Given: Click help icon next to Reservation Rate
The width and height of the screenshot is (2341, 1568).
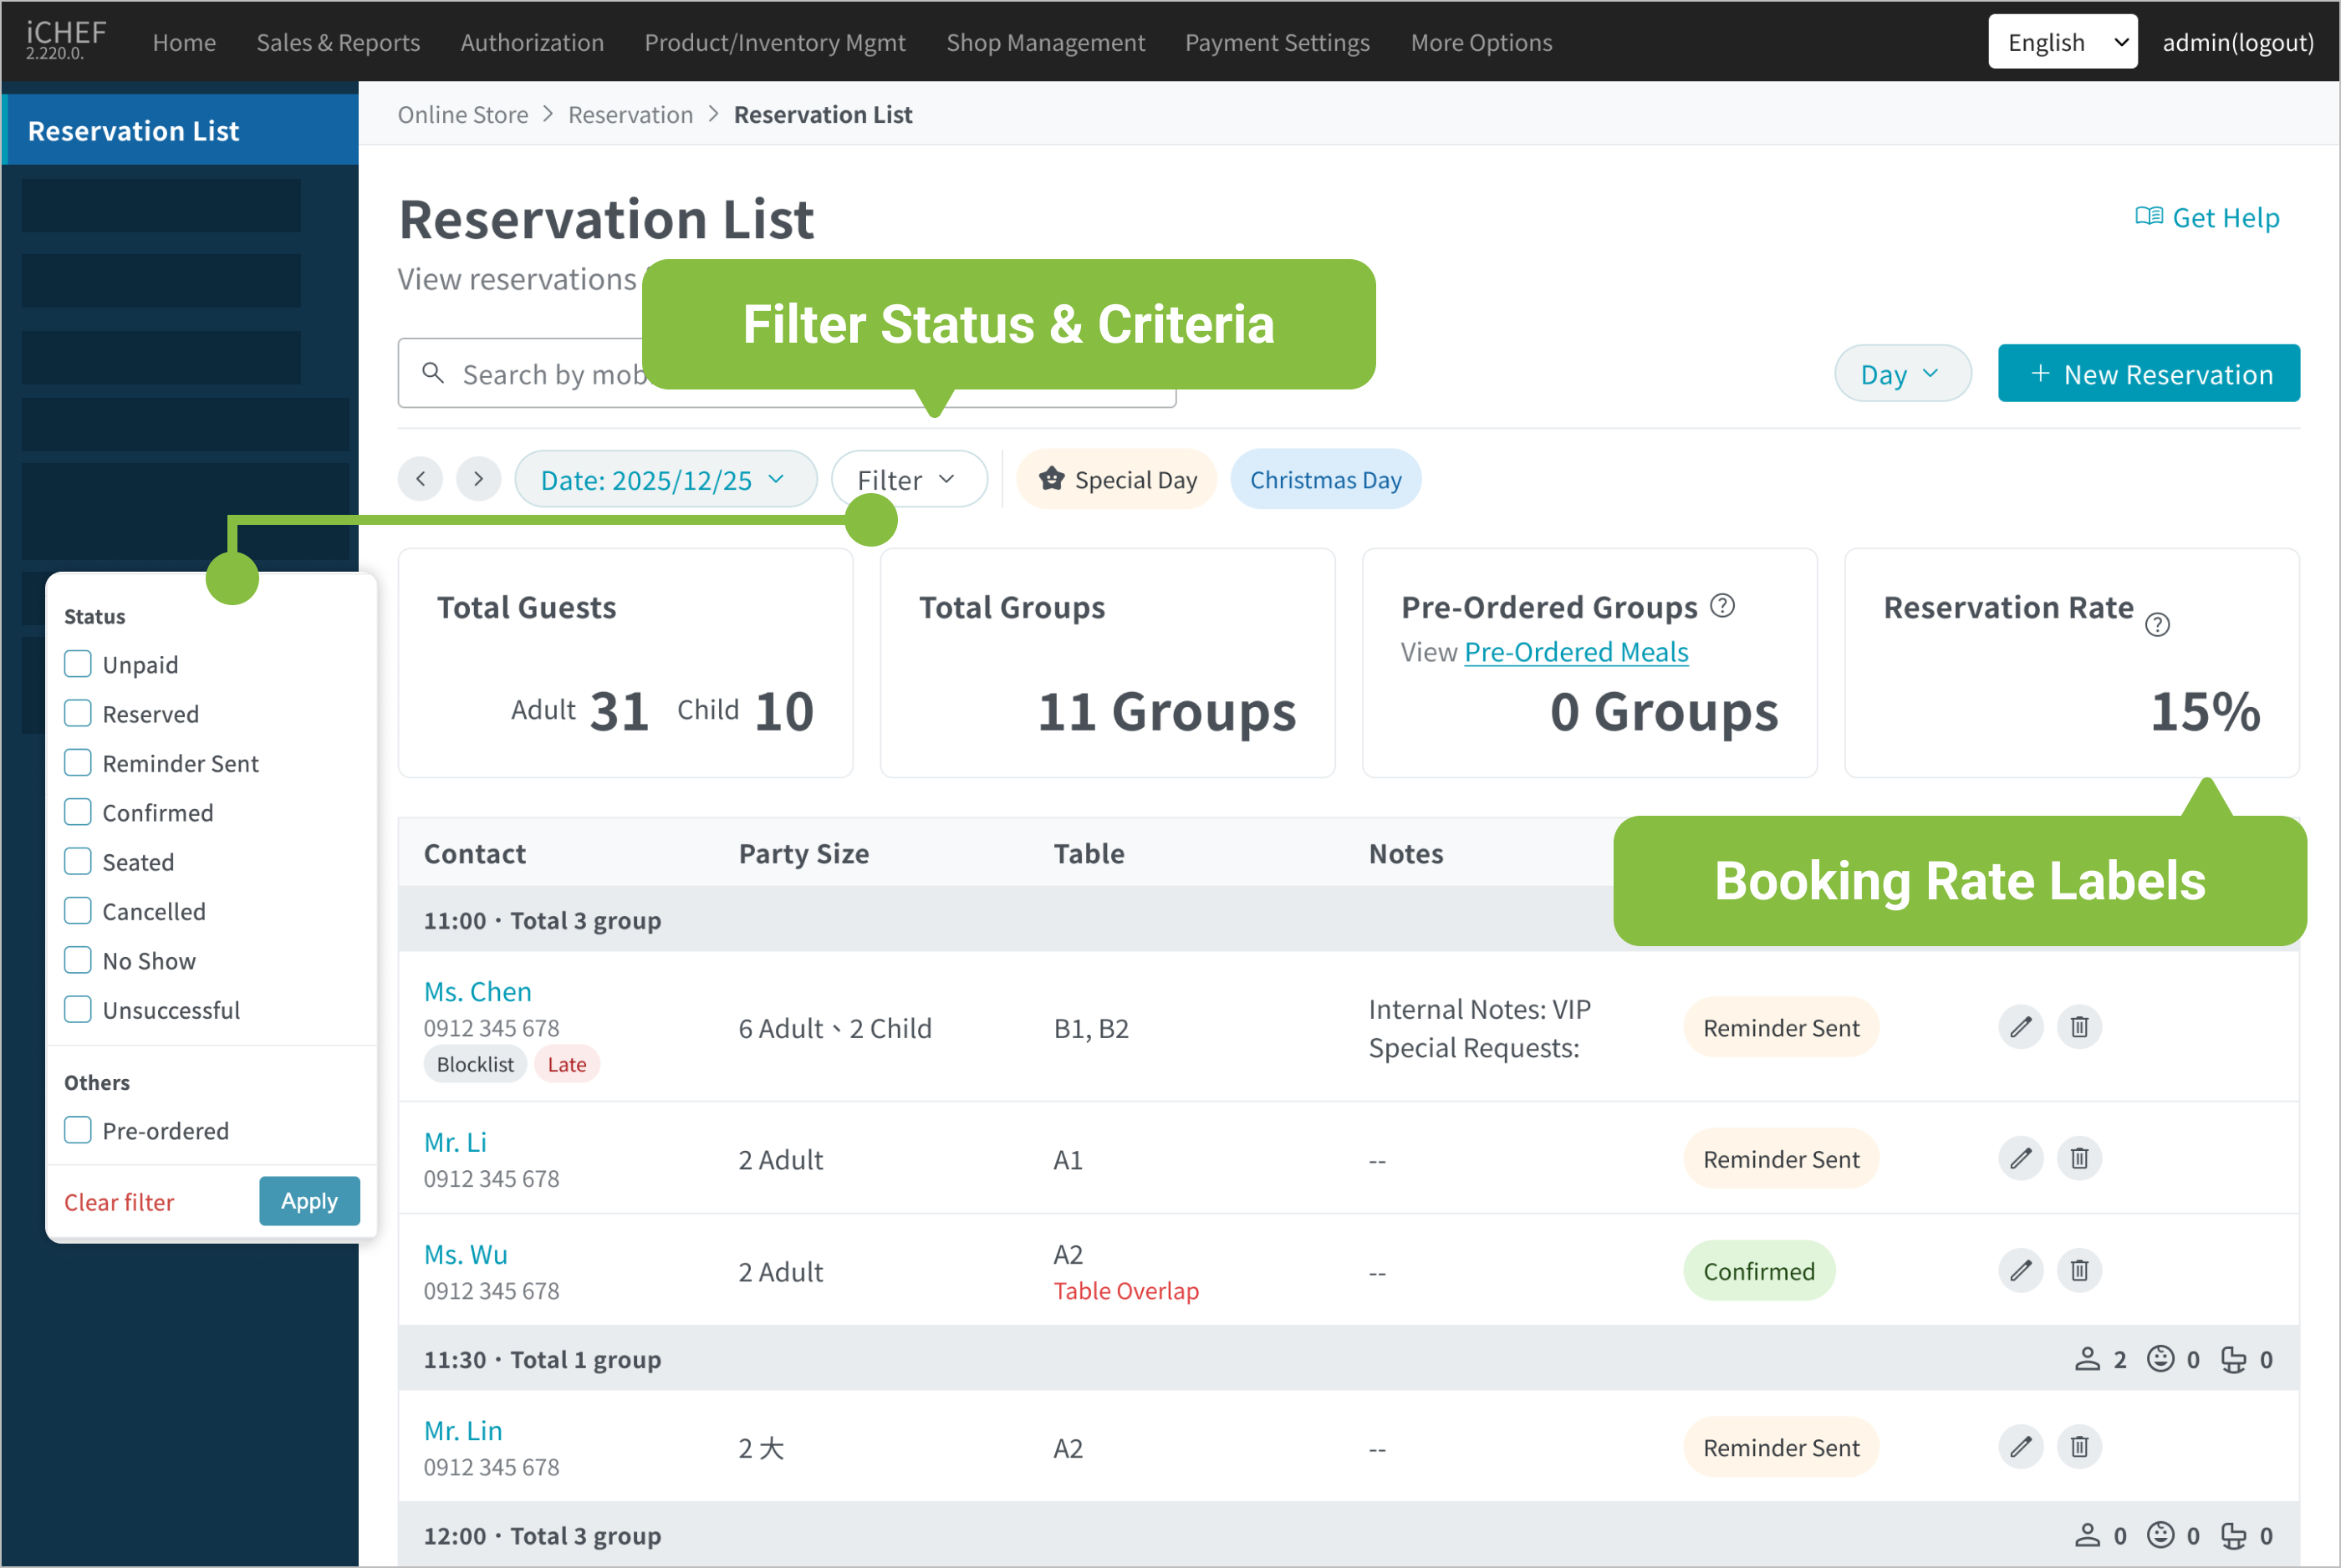Looking at the screenshot, I should pos(2157,625).
